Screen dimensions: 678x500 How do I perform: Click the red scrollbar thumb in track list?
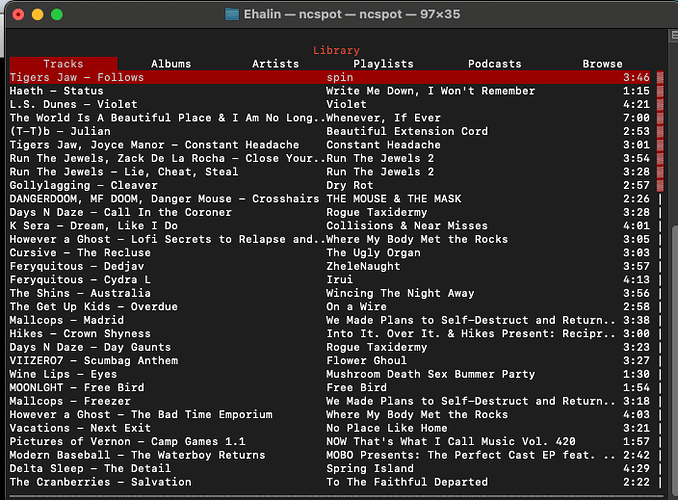660,131
